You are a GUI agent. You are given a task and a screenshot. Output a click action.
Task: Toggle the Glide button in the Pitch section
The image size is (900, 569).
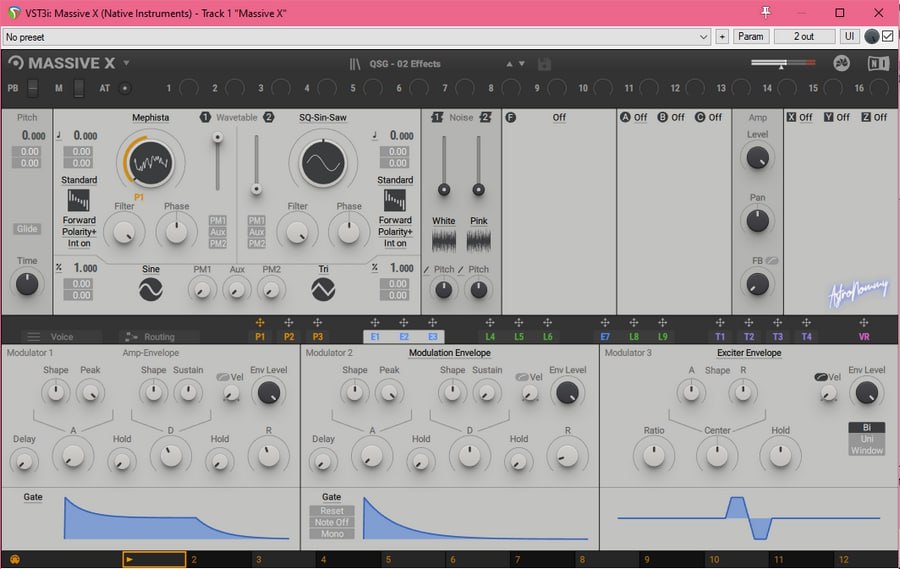[27, 229]
